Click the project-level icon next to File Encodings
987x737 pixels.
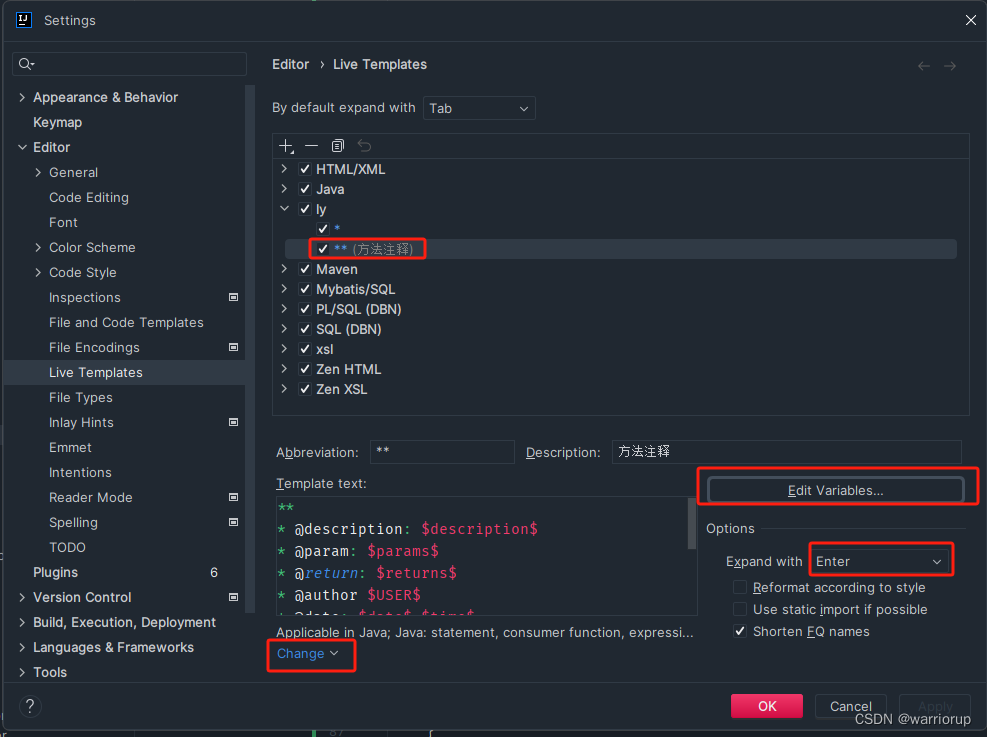234,347
